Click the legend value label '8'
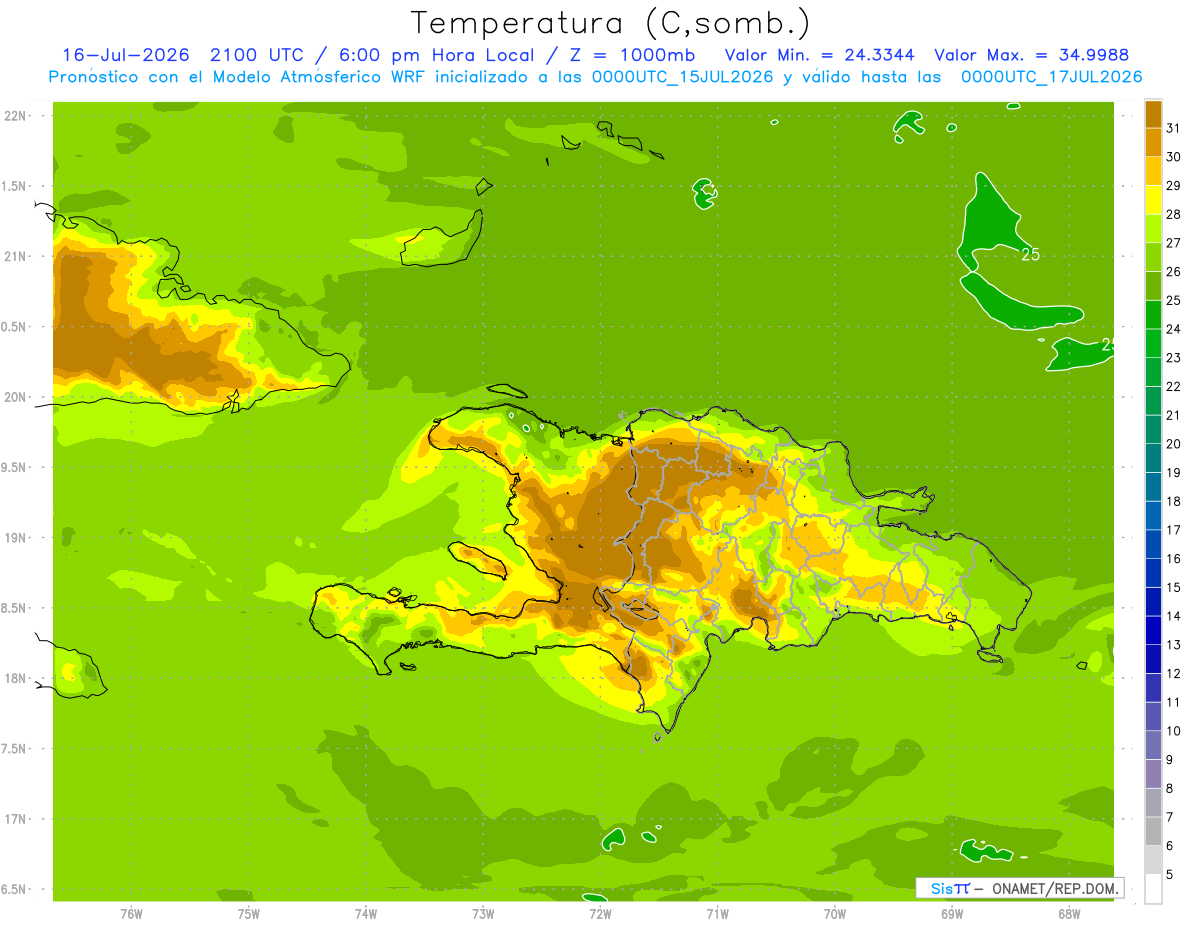 [x=1170, y=788]
